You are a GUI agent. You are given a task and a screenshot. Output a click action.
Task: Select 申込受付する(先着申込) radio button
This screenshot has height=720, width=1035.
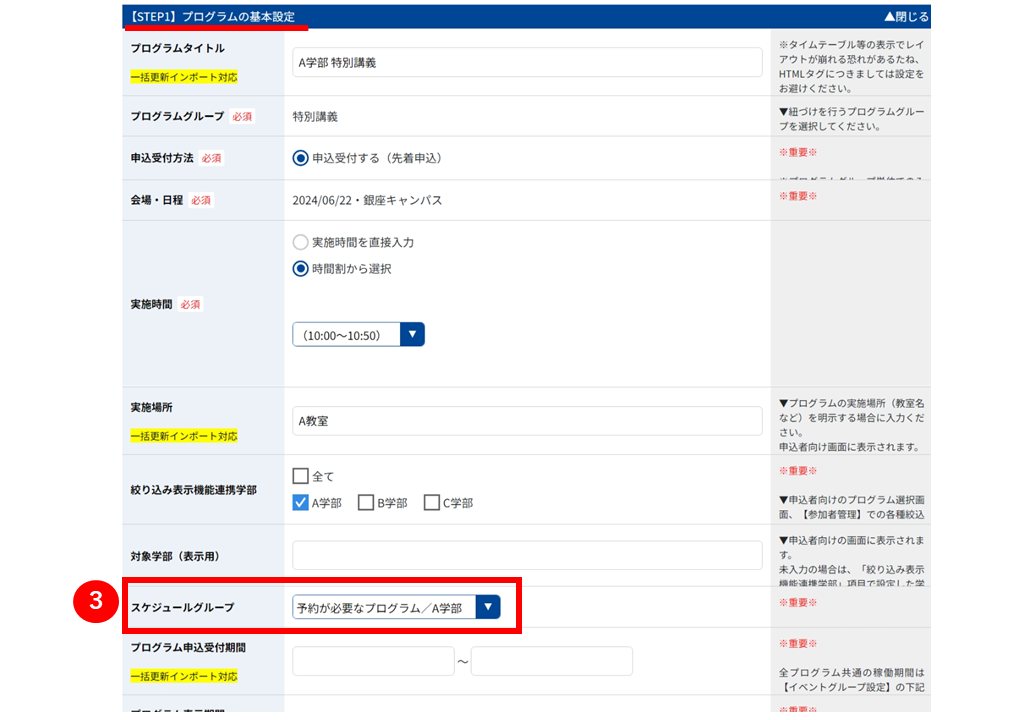click(x=300, y=158)
